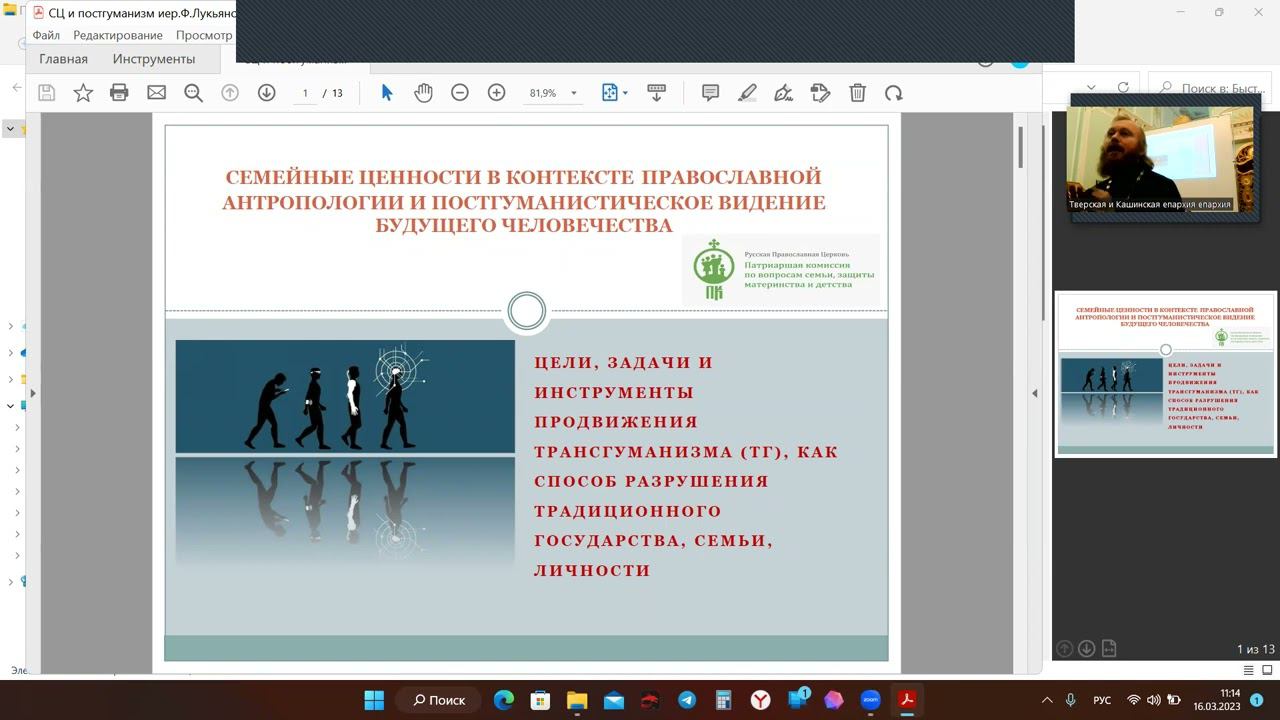Go to next page arrow-down icon

point(266,93)
